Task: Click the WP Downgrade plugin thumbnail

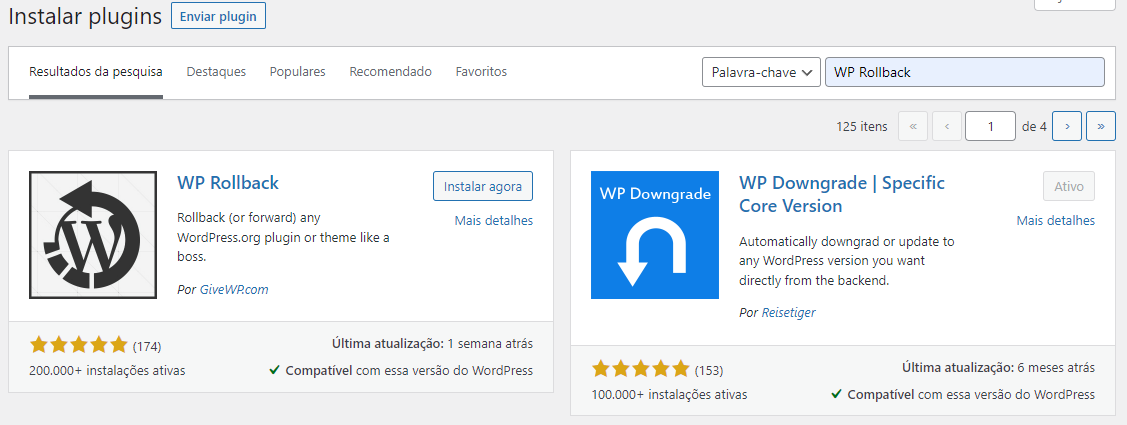Action: tap(655, 234)
